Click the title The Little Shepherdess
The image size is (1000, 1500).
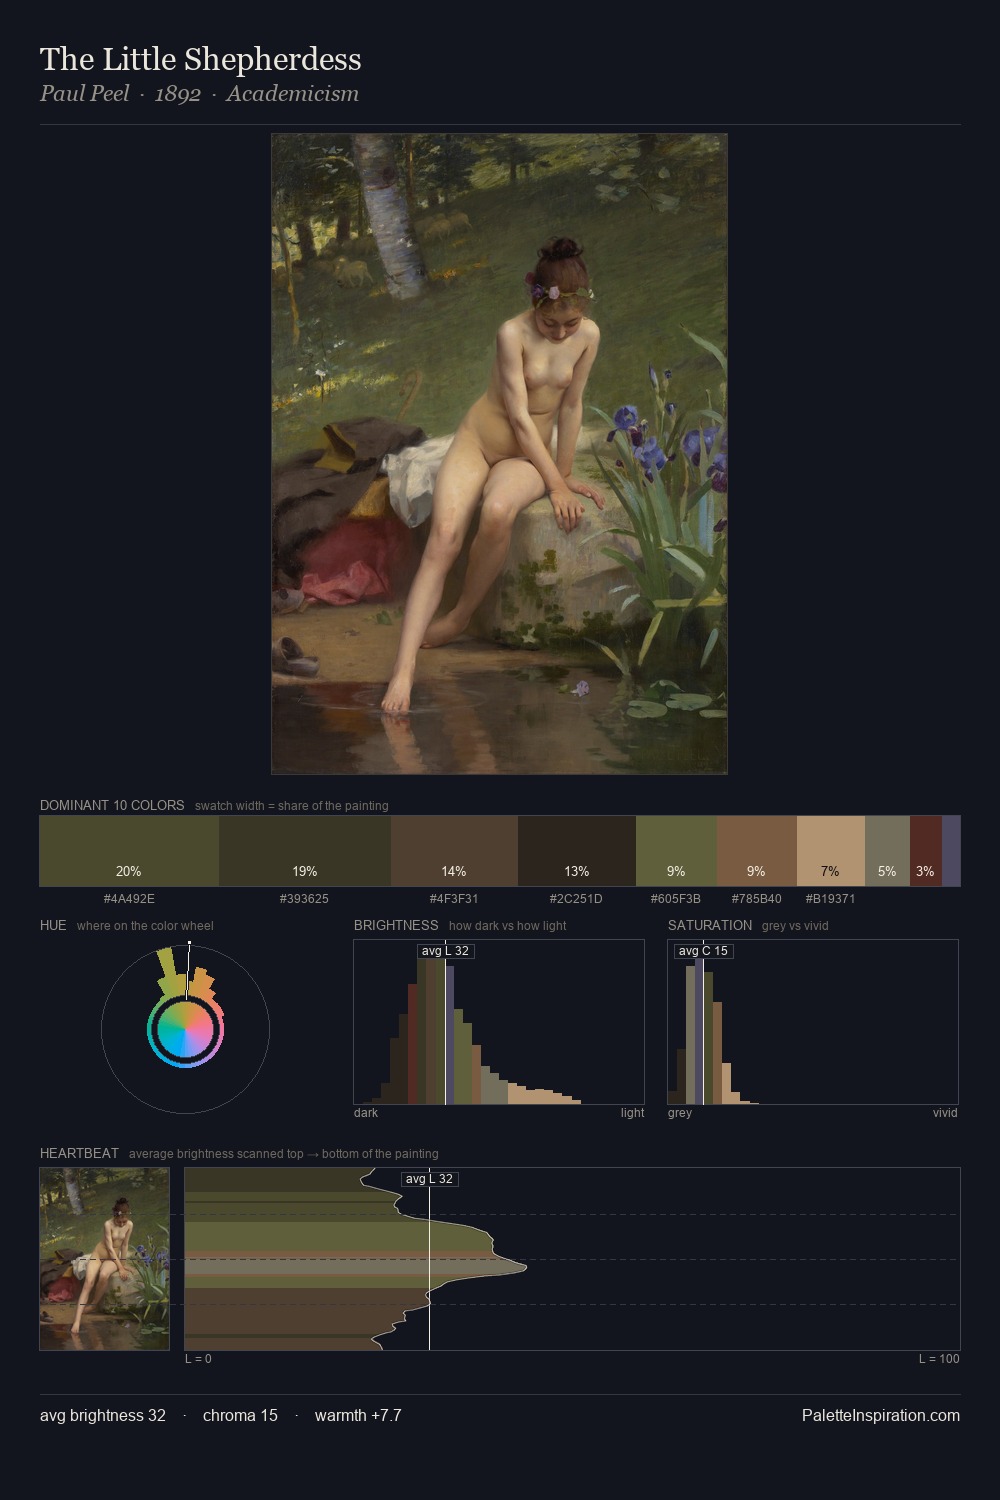tap(201, 60)
